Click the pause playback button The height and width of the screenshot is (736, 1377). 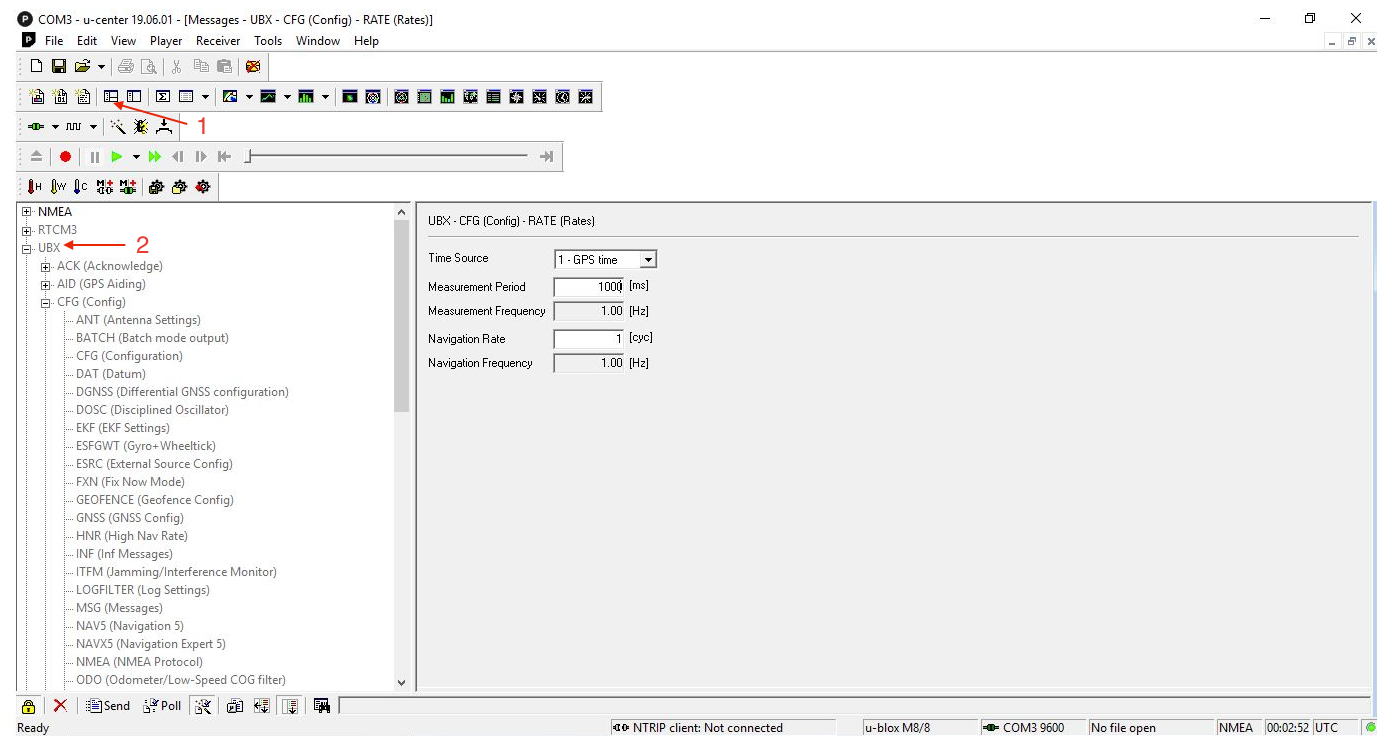94,157
